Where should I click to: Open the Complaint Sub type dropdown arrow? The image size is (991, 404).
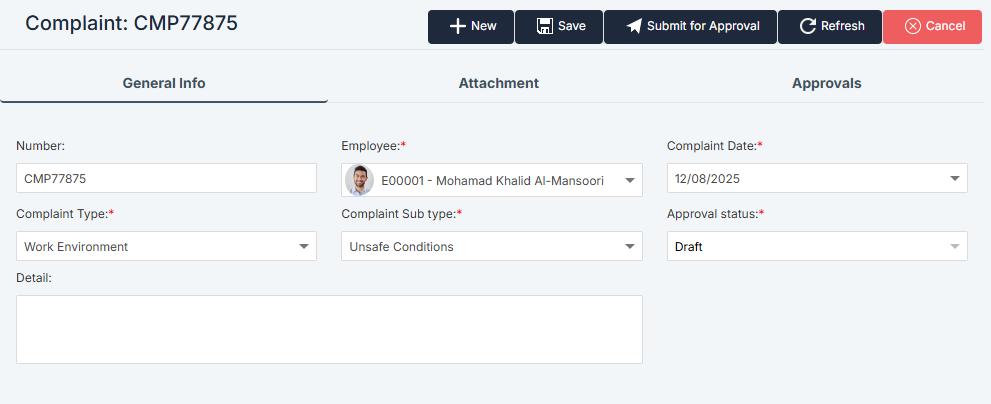tap(629, 246)
